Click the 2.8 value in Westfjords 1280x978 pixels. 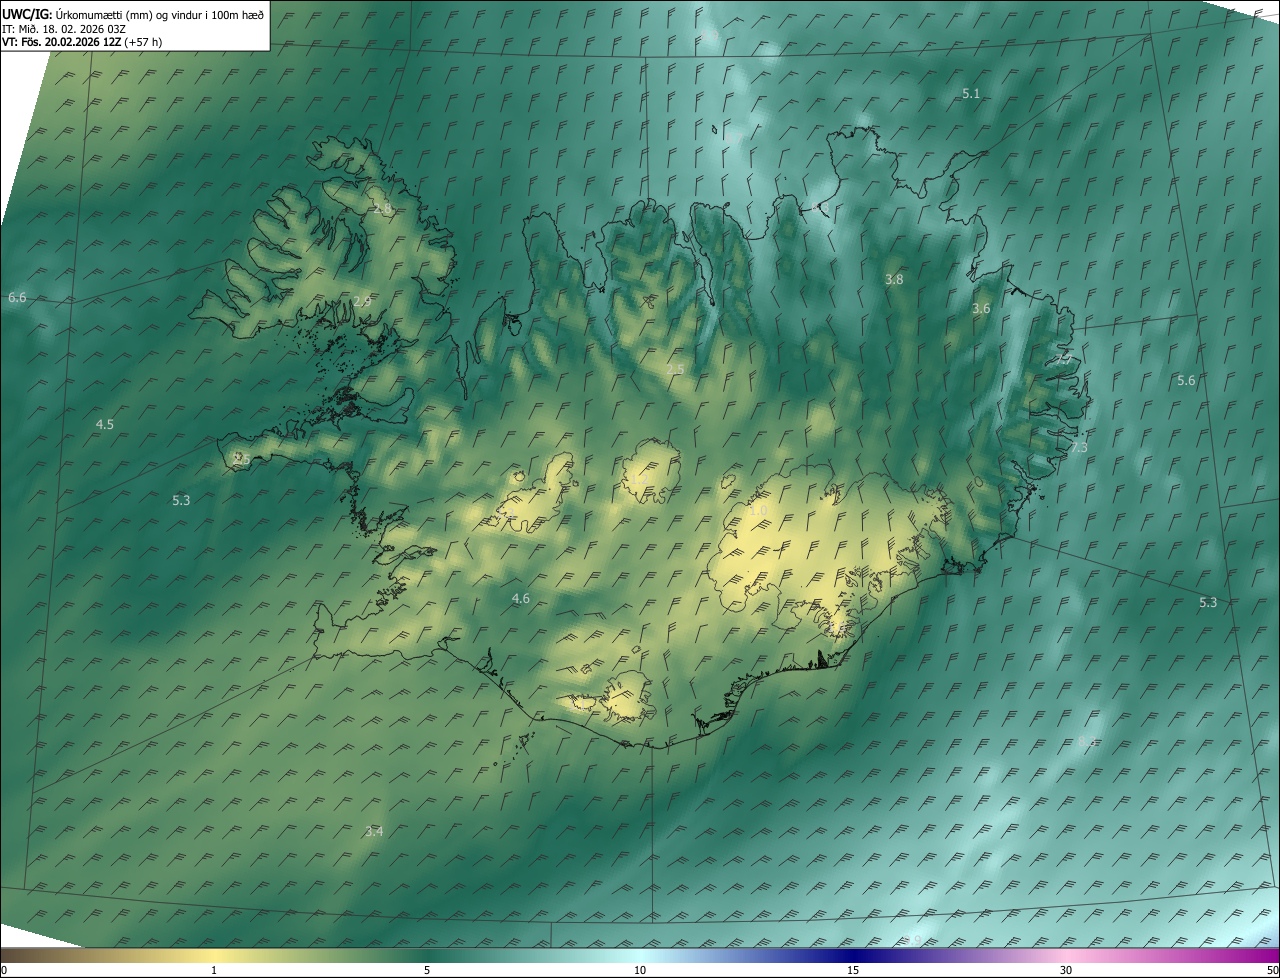click(382, 208)
